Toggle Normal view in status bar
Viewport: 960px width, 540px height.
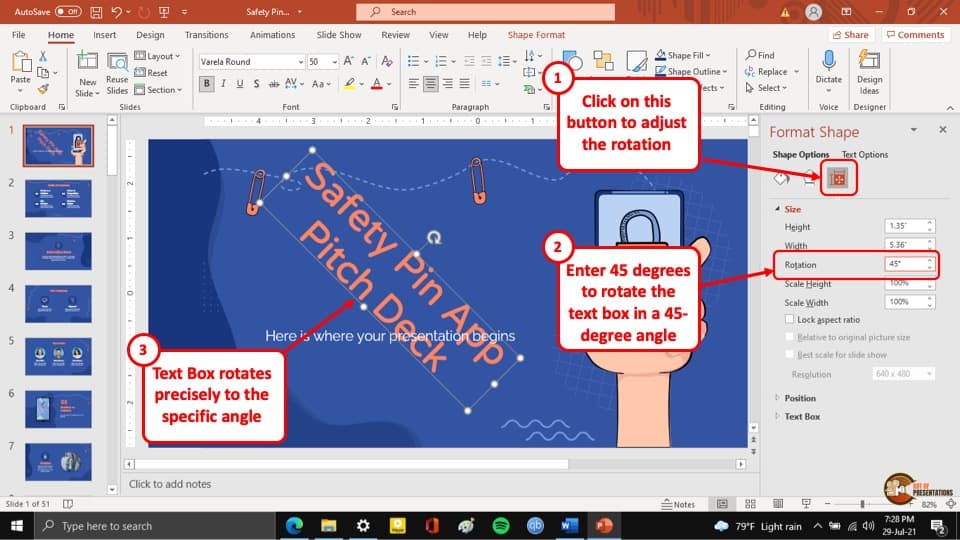tap(722, 504)
